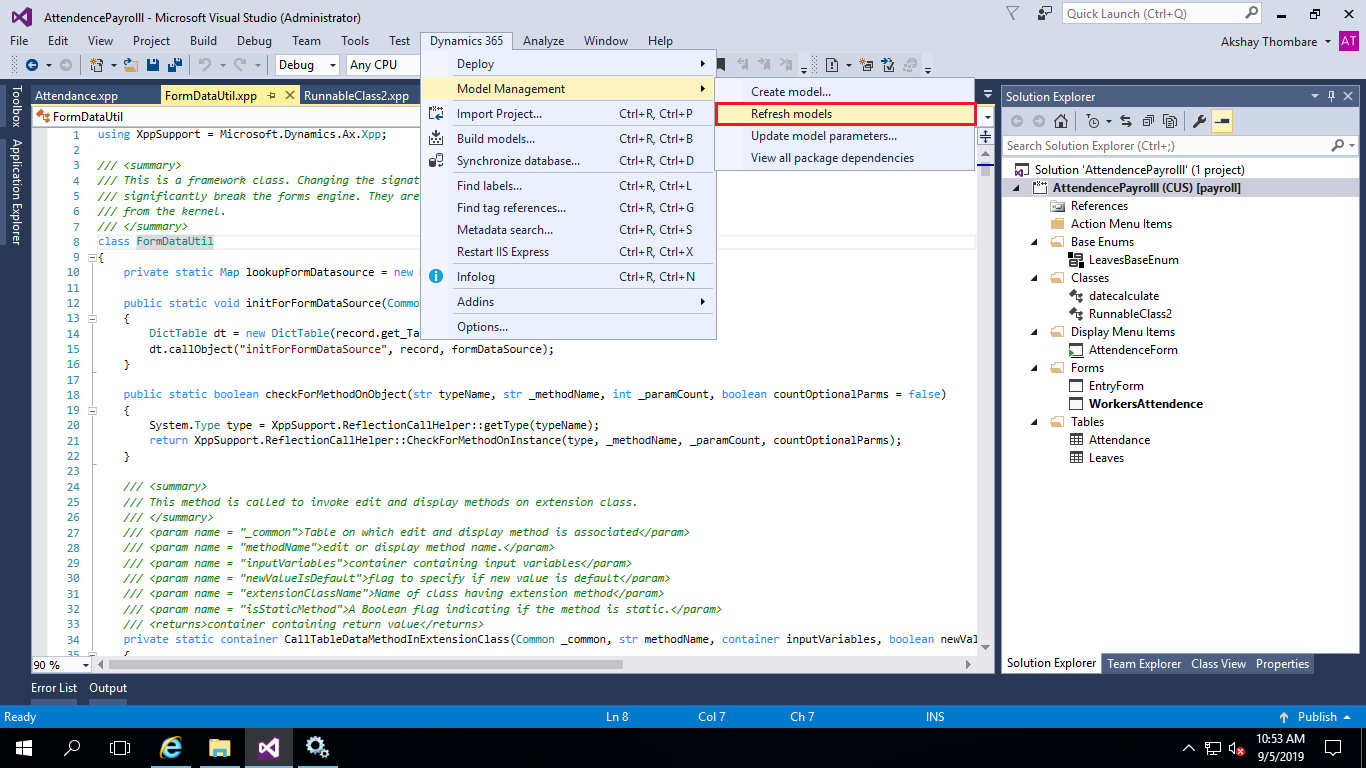Collapse the Classes folder
This screenshot has height=768, width=1366.
pyautogui.click(x=1035, y=278)
